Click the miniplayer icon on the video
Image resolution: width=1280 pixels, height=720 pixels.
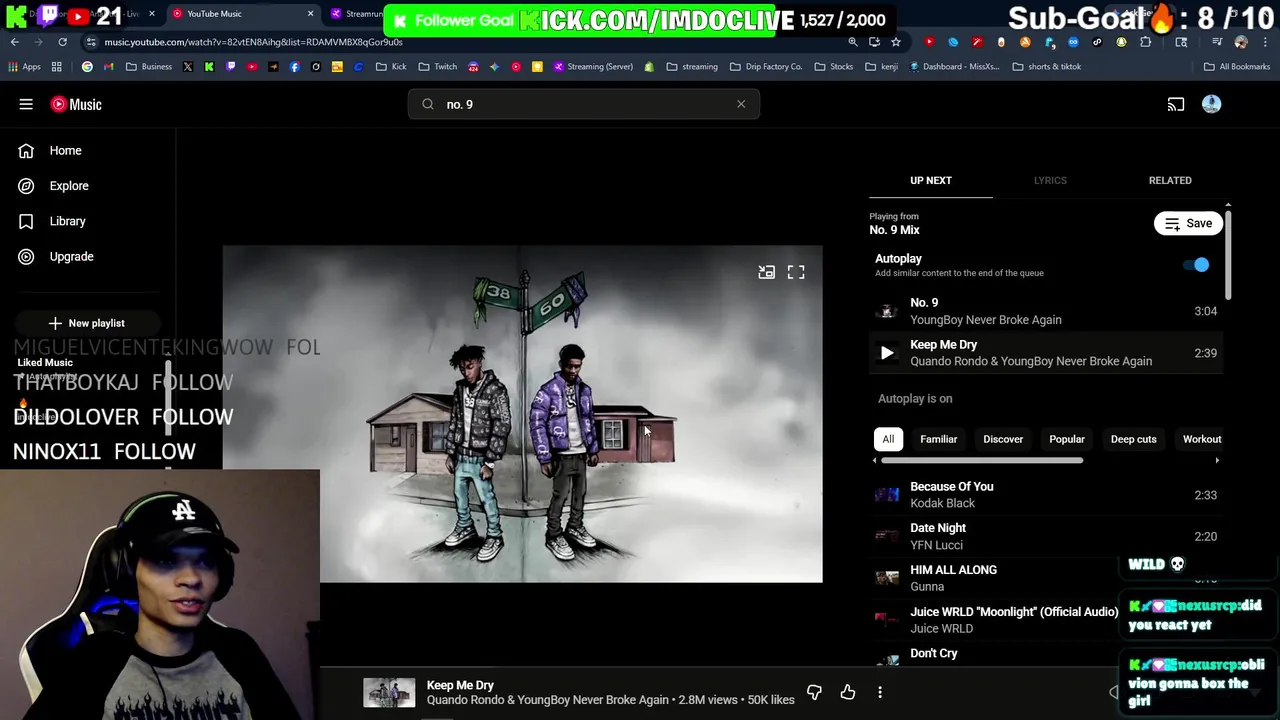tap(766, 272)
